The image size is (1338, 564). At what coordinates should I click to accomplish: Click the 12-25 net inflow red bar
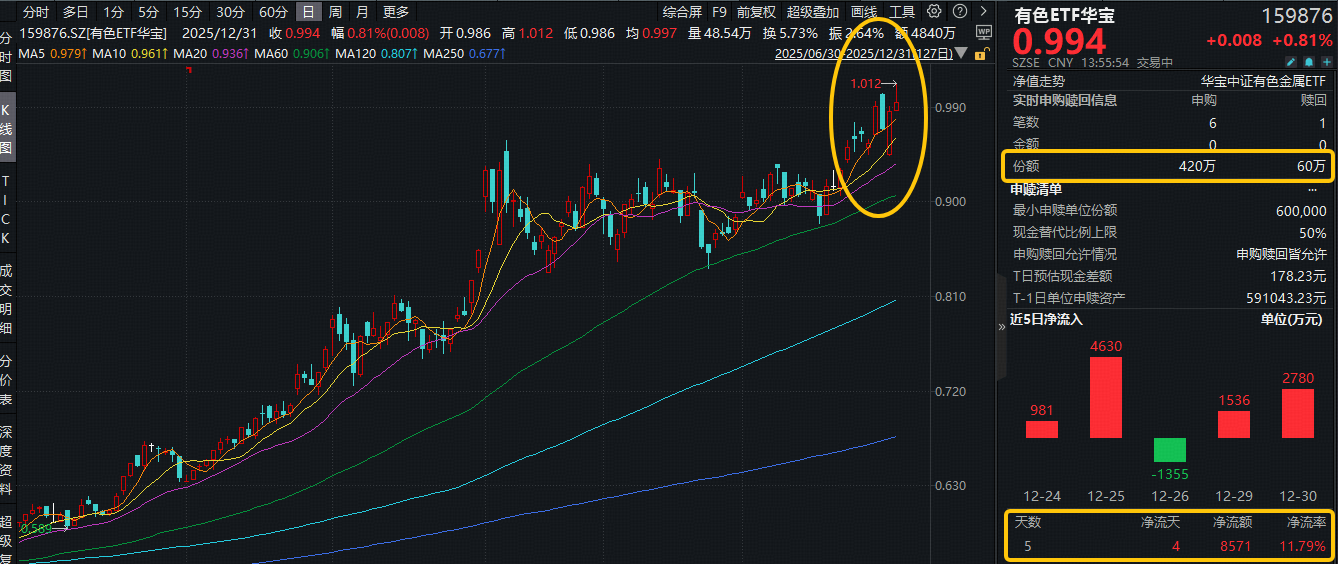(1105, 397)
